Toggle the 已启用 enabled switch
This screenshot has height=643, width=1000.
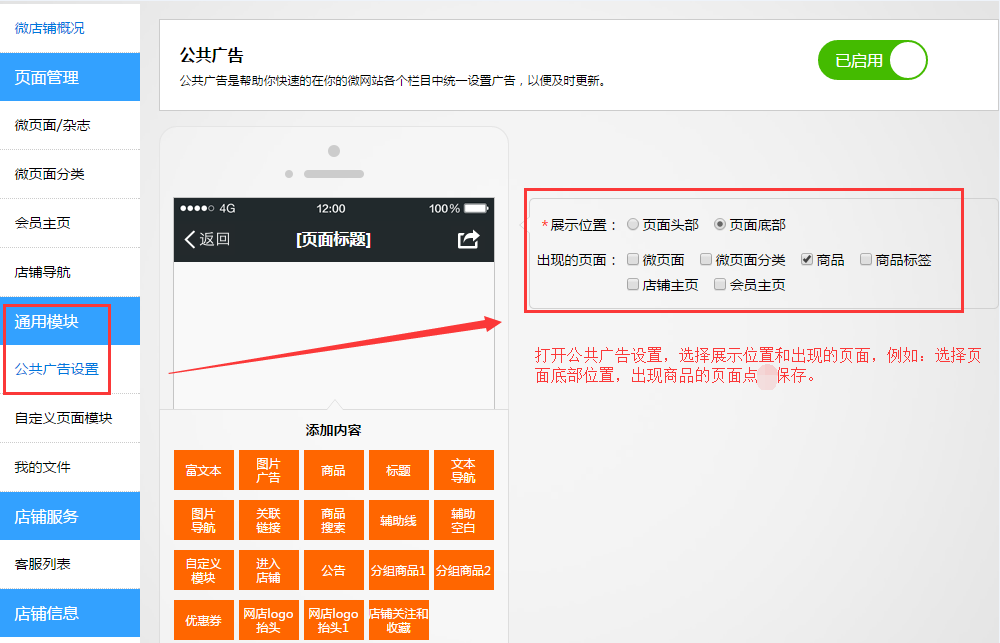[872, 60]
